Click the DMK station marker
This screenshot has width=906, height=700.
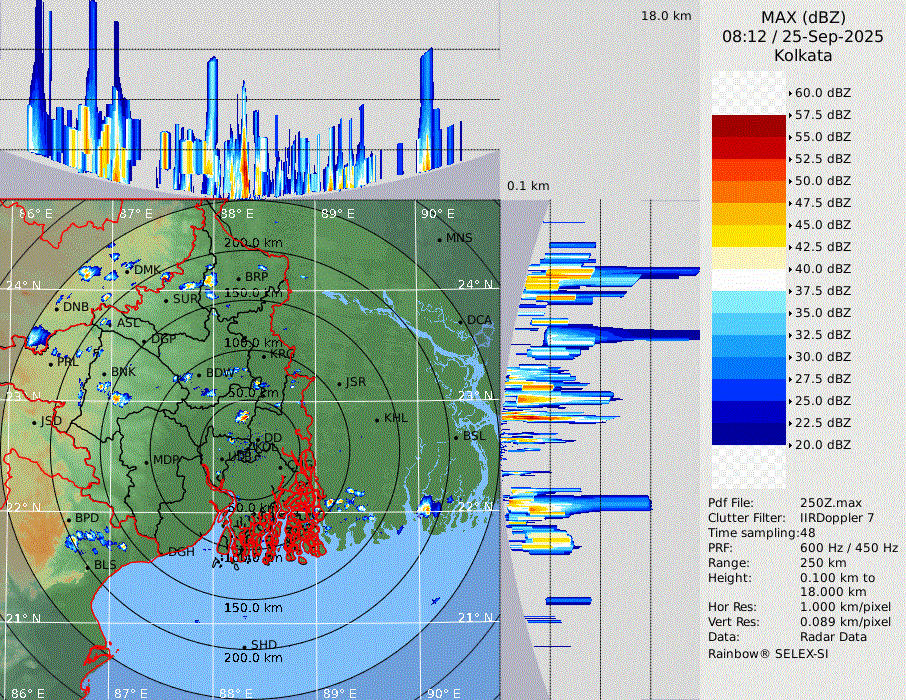click(x=128, y=270)
